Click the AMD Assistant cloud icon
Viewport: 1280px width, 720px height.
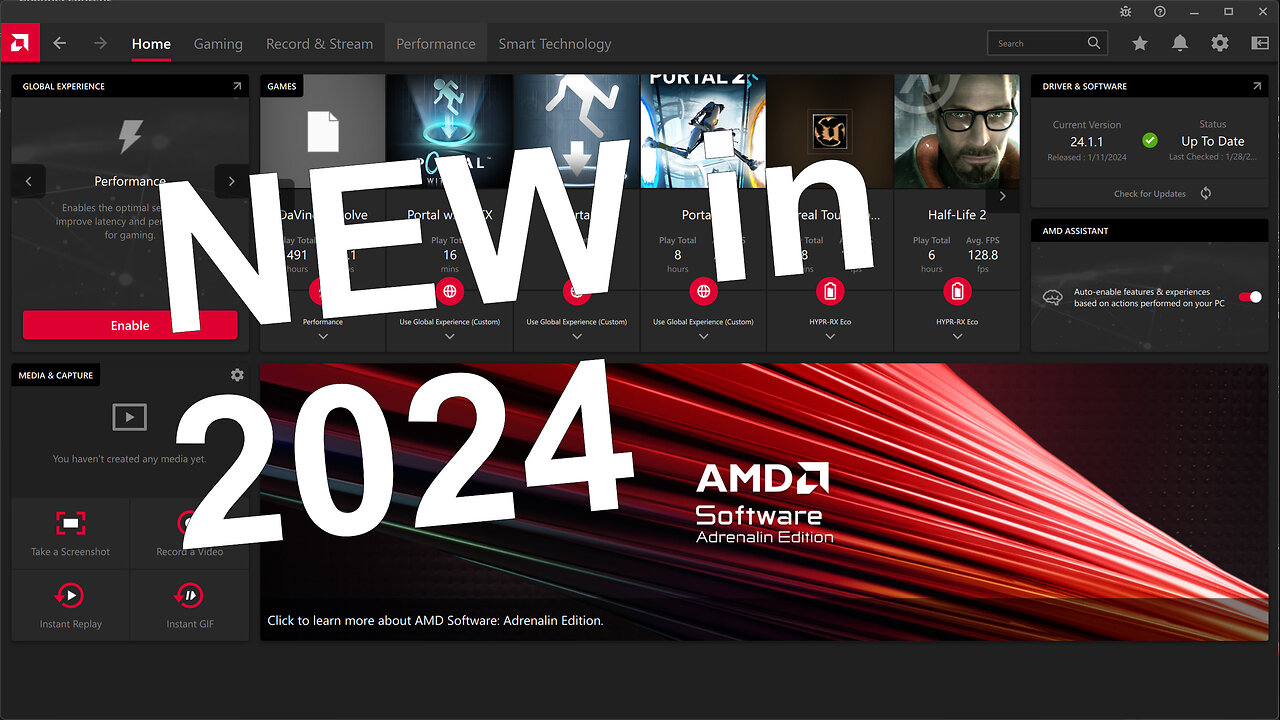click(x=1052, y=297)
